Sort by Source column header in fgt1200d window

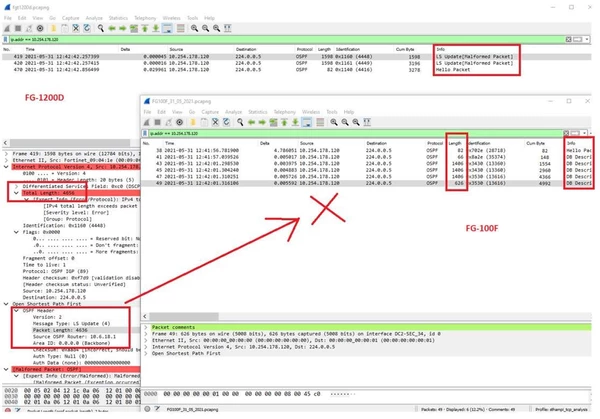(x=176, y=49)
